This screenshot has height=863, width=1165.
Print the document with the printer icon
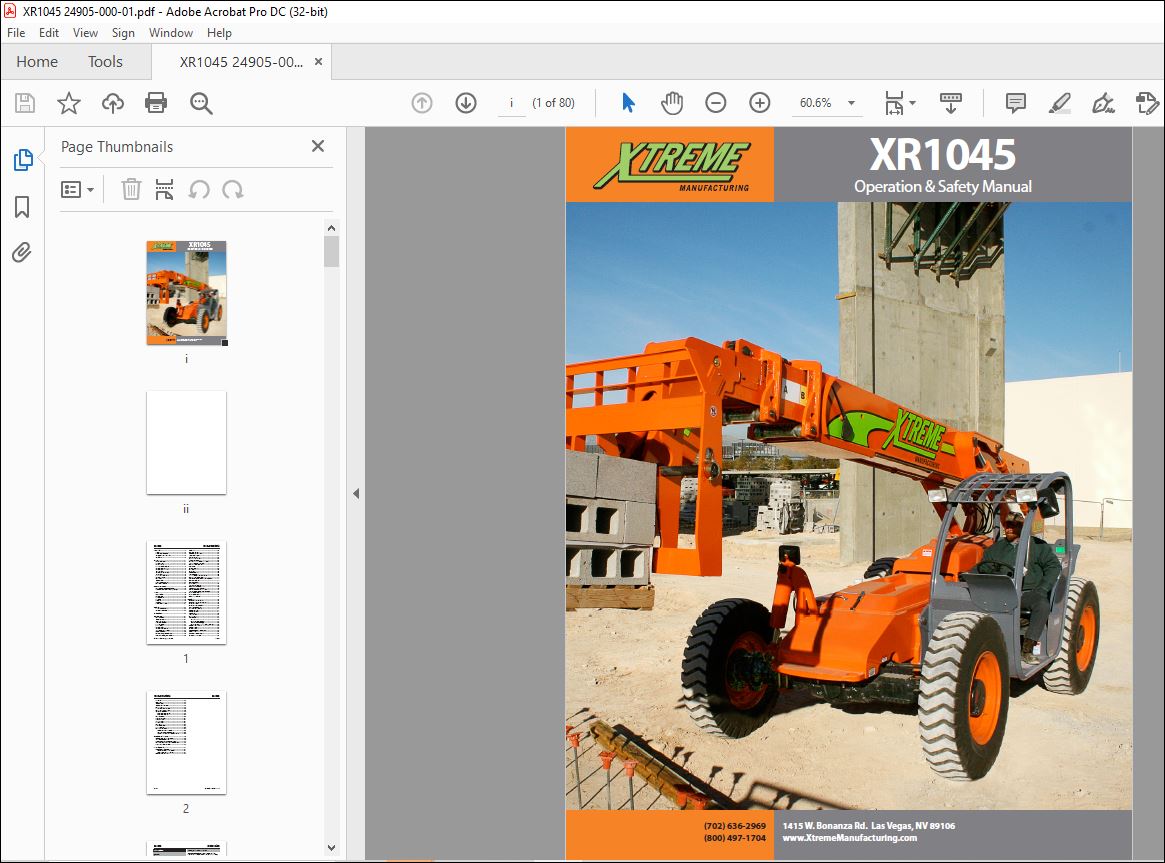(156, 103)
